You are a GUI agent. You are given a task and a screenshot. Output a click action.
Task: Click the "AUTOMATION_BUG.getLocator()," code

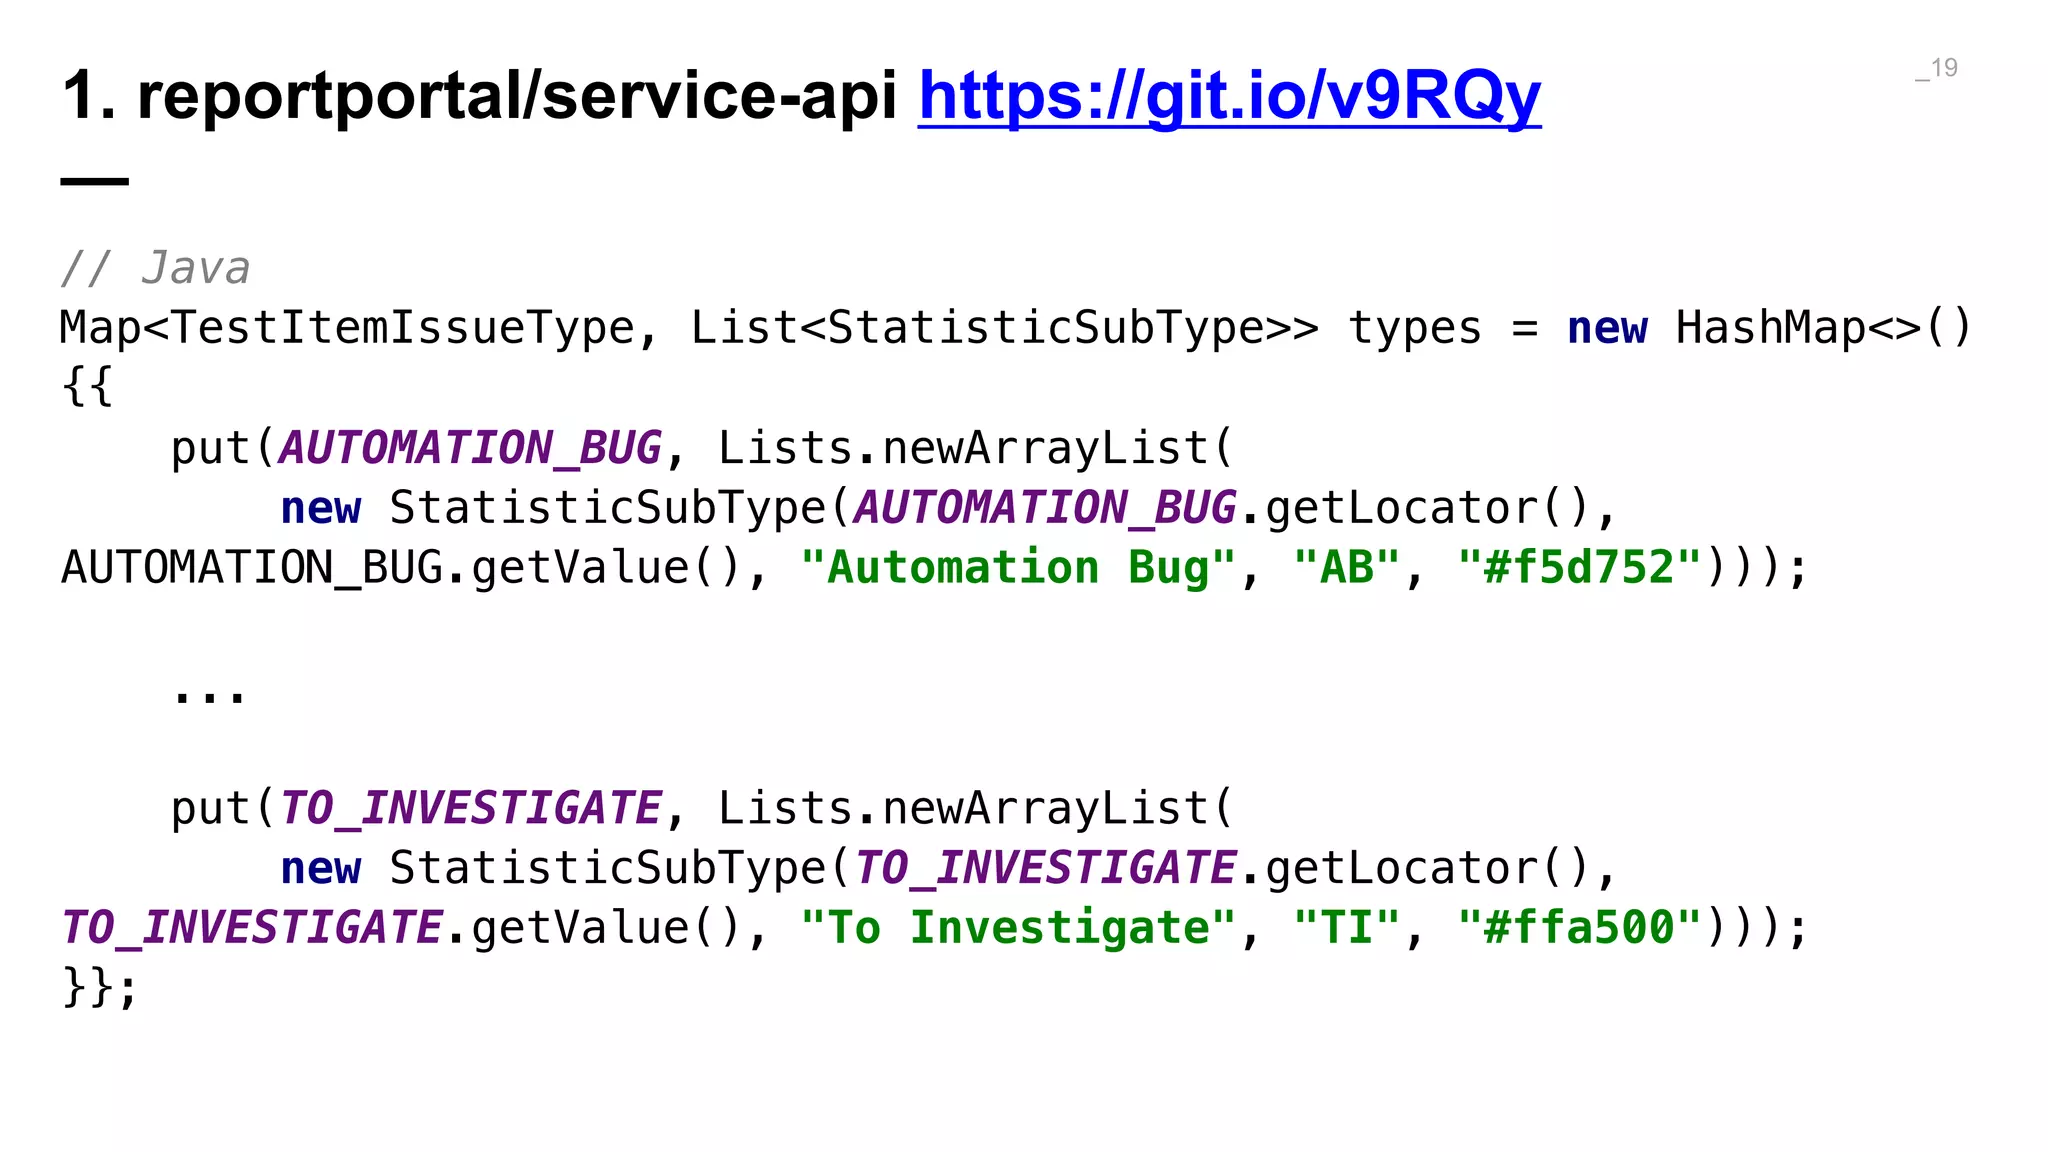1235,508
